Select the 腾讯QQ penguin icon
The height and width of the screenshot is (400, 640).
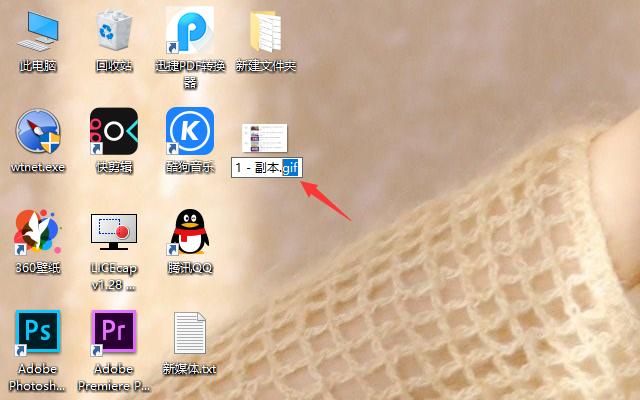190,232
